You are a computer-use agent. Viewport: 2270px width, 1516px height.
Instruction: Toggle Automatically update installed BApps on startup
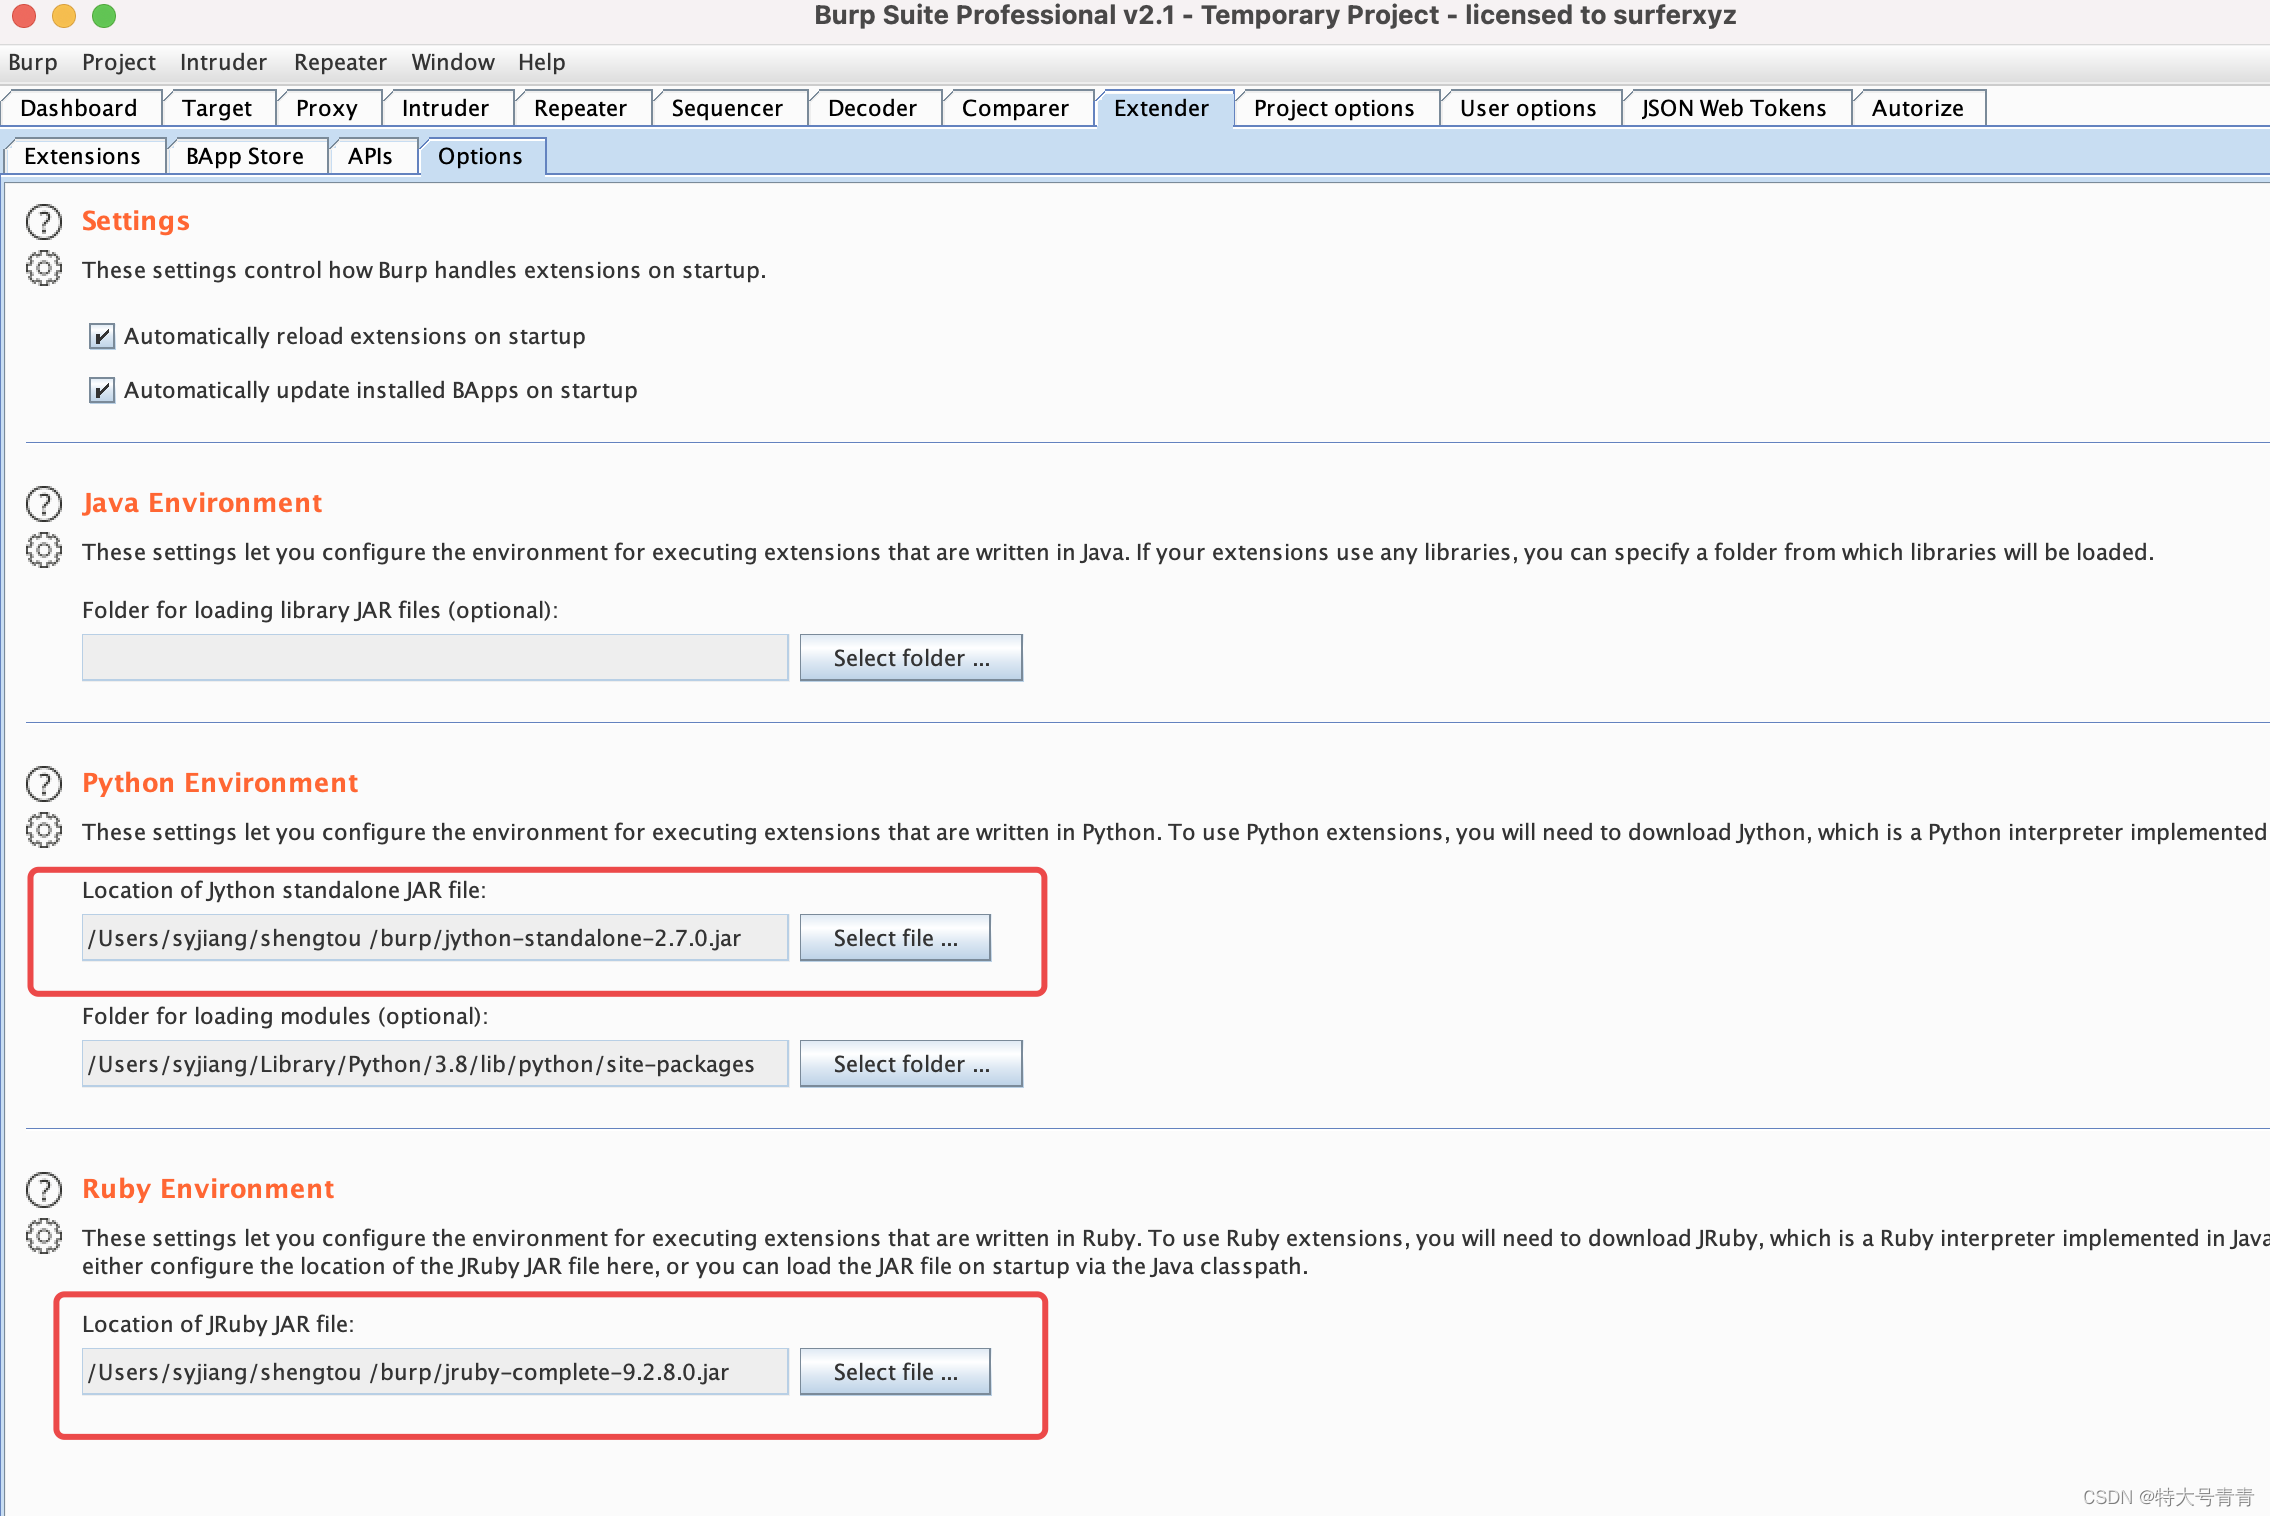pyautogui.click(x=102, y=390)
